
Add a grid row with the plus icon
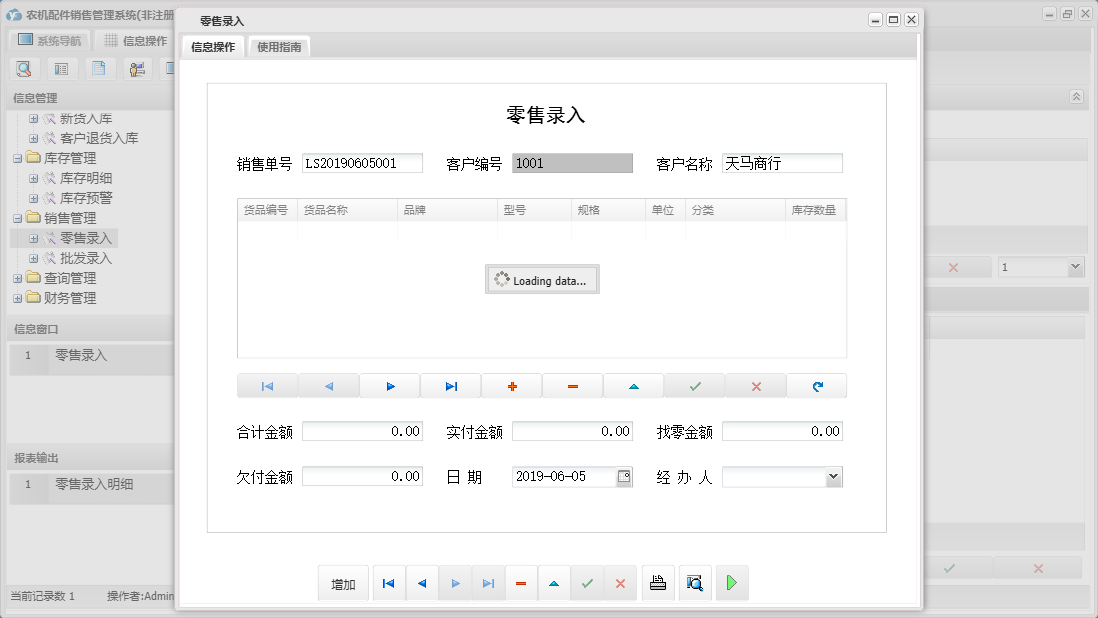511,385
